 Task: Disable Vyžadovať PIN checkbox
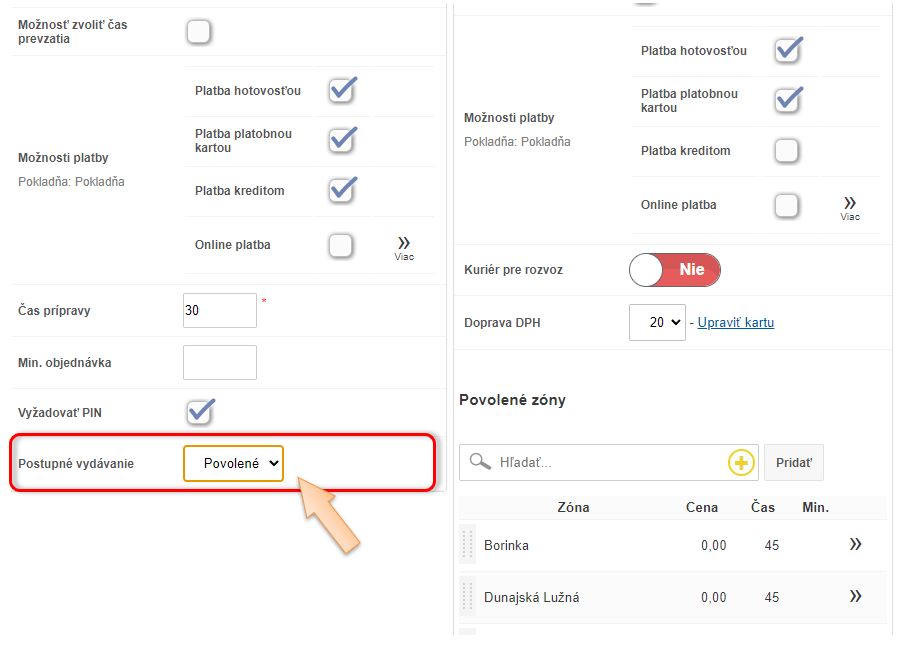pos(200,411)
